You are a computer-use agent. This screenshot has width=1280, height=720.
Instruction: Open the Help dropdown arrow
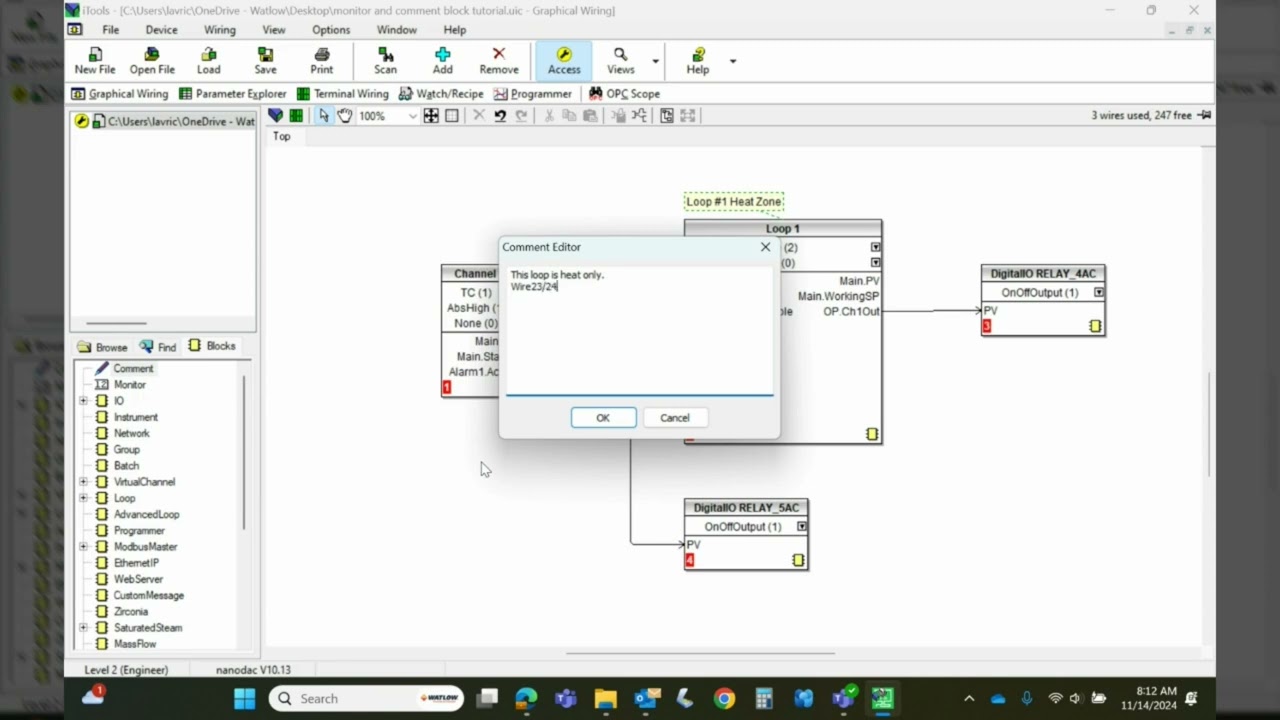[732, 61]
